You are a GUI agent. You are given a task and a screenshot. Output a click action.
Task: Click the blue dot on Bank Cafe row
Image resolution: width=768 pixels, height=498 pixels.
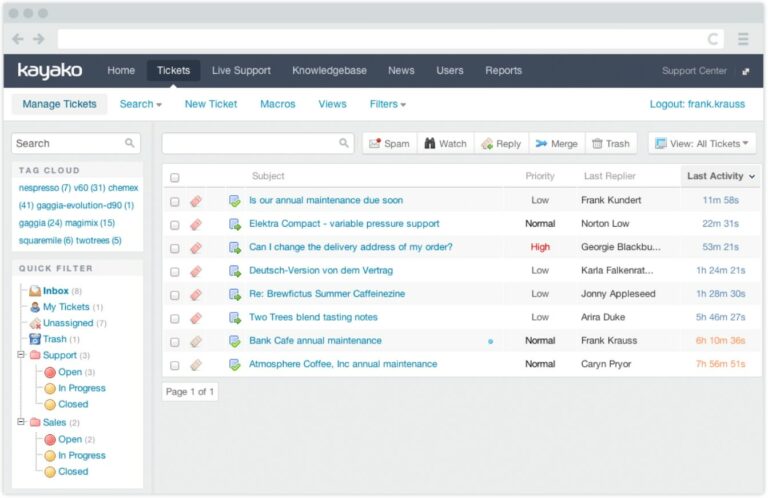[490, 341]
